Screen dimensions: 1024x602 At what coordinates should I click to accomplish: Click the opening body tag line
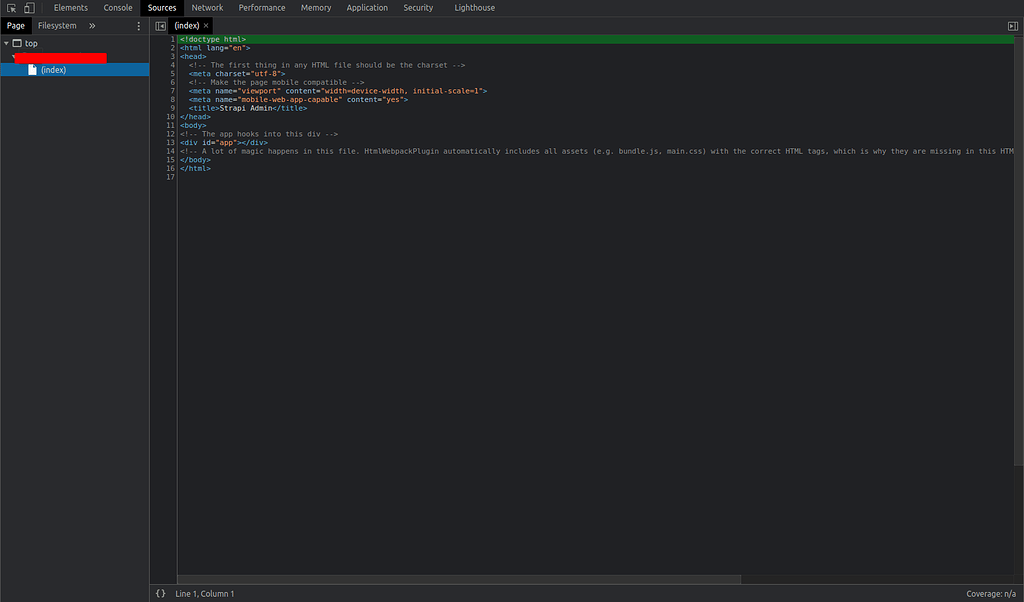[193, 125]
